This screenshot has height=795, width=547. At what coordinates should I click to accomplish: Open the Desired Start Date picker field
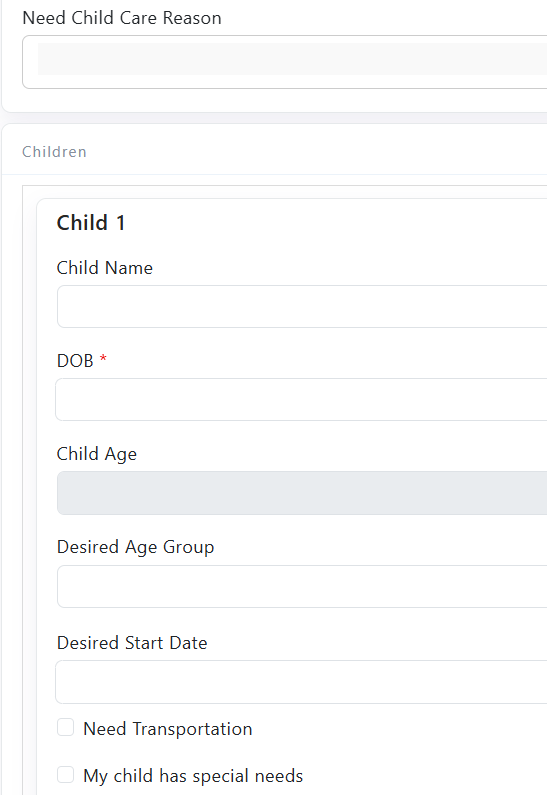click(x=301, y=681)
